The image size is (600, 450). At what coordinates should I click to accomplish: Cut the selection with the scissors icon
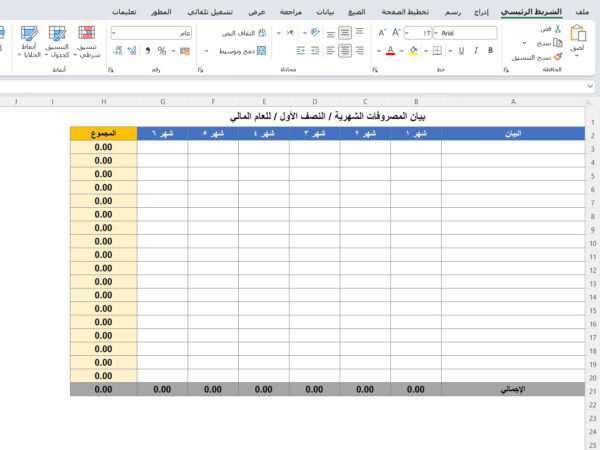click(557, 29)
